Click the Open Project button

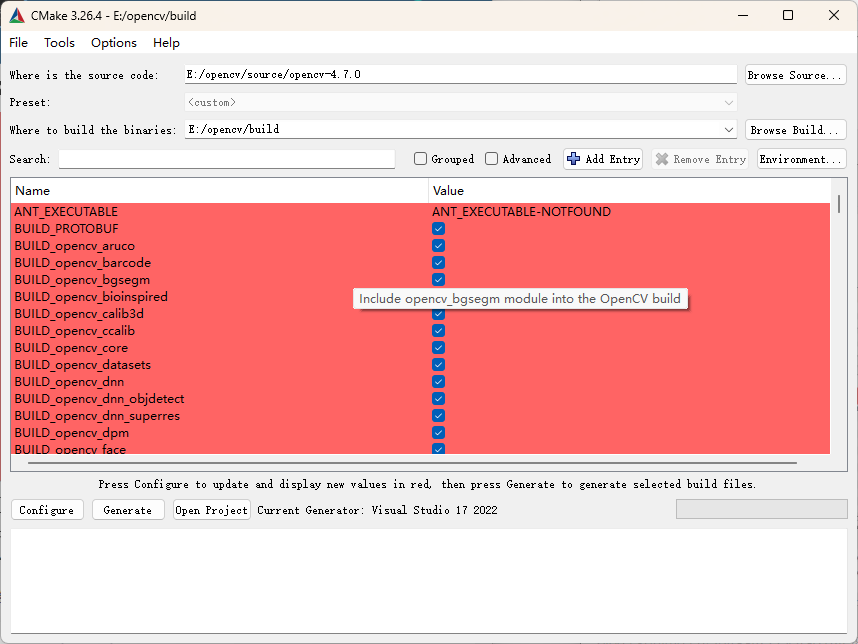coord(211,509)
